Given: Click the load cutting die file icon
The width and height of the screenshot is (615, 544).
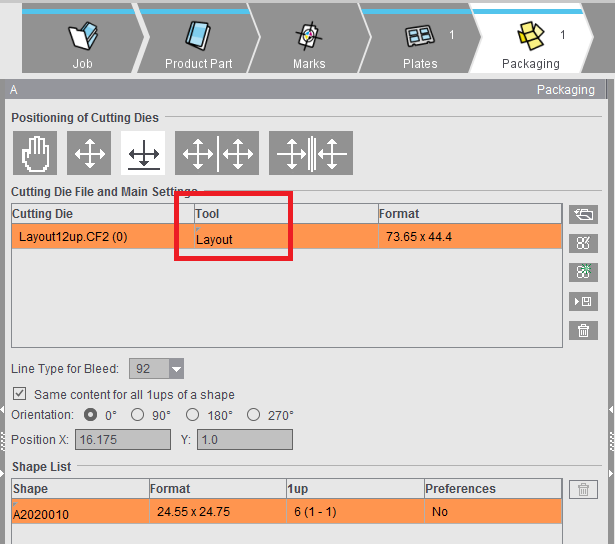Looking at the screenshot, I should (x=583, y=214).
